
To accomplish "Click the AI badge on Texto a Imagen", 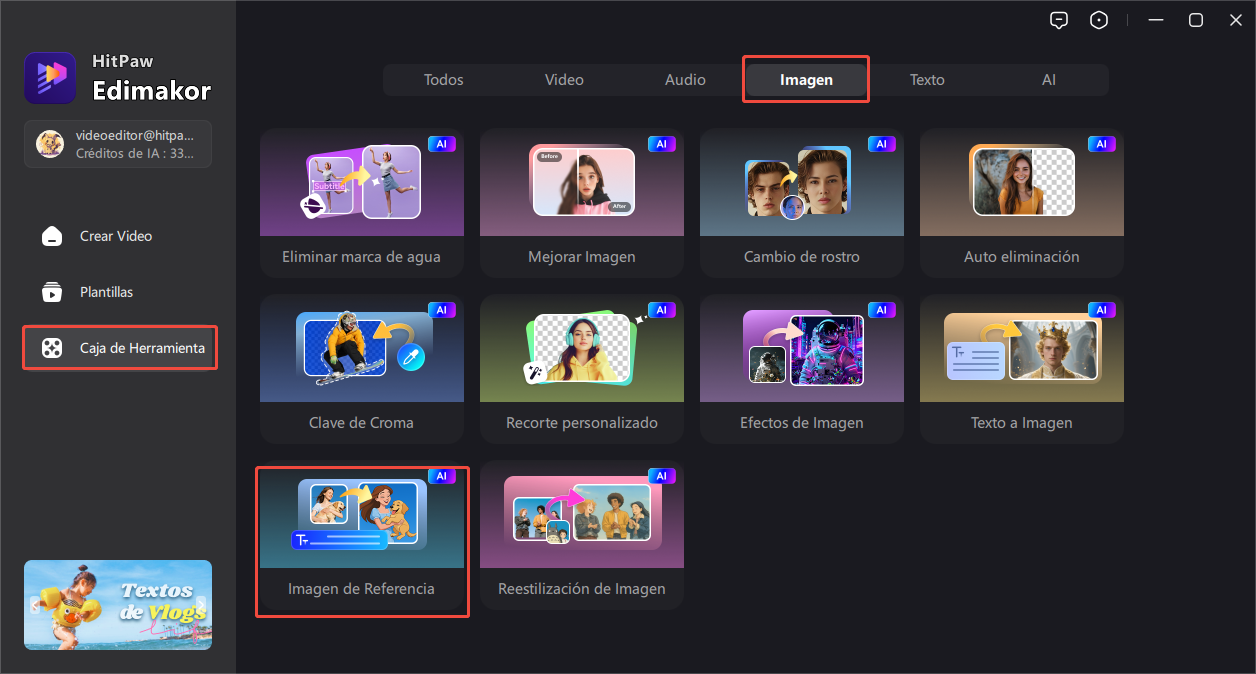I will (1101, 310).
